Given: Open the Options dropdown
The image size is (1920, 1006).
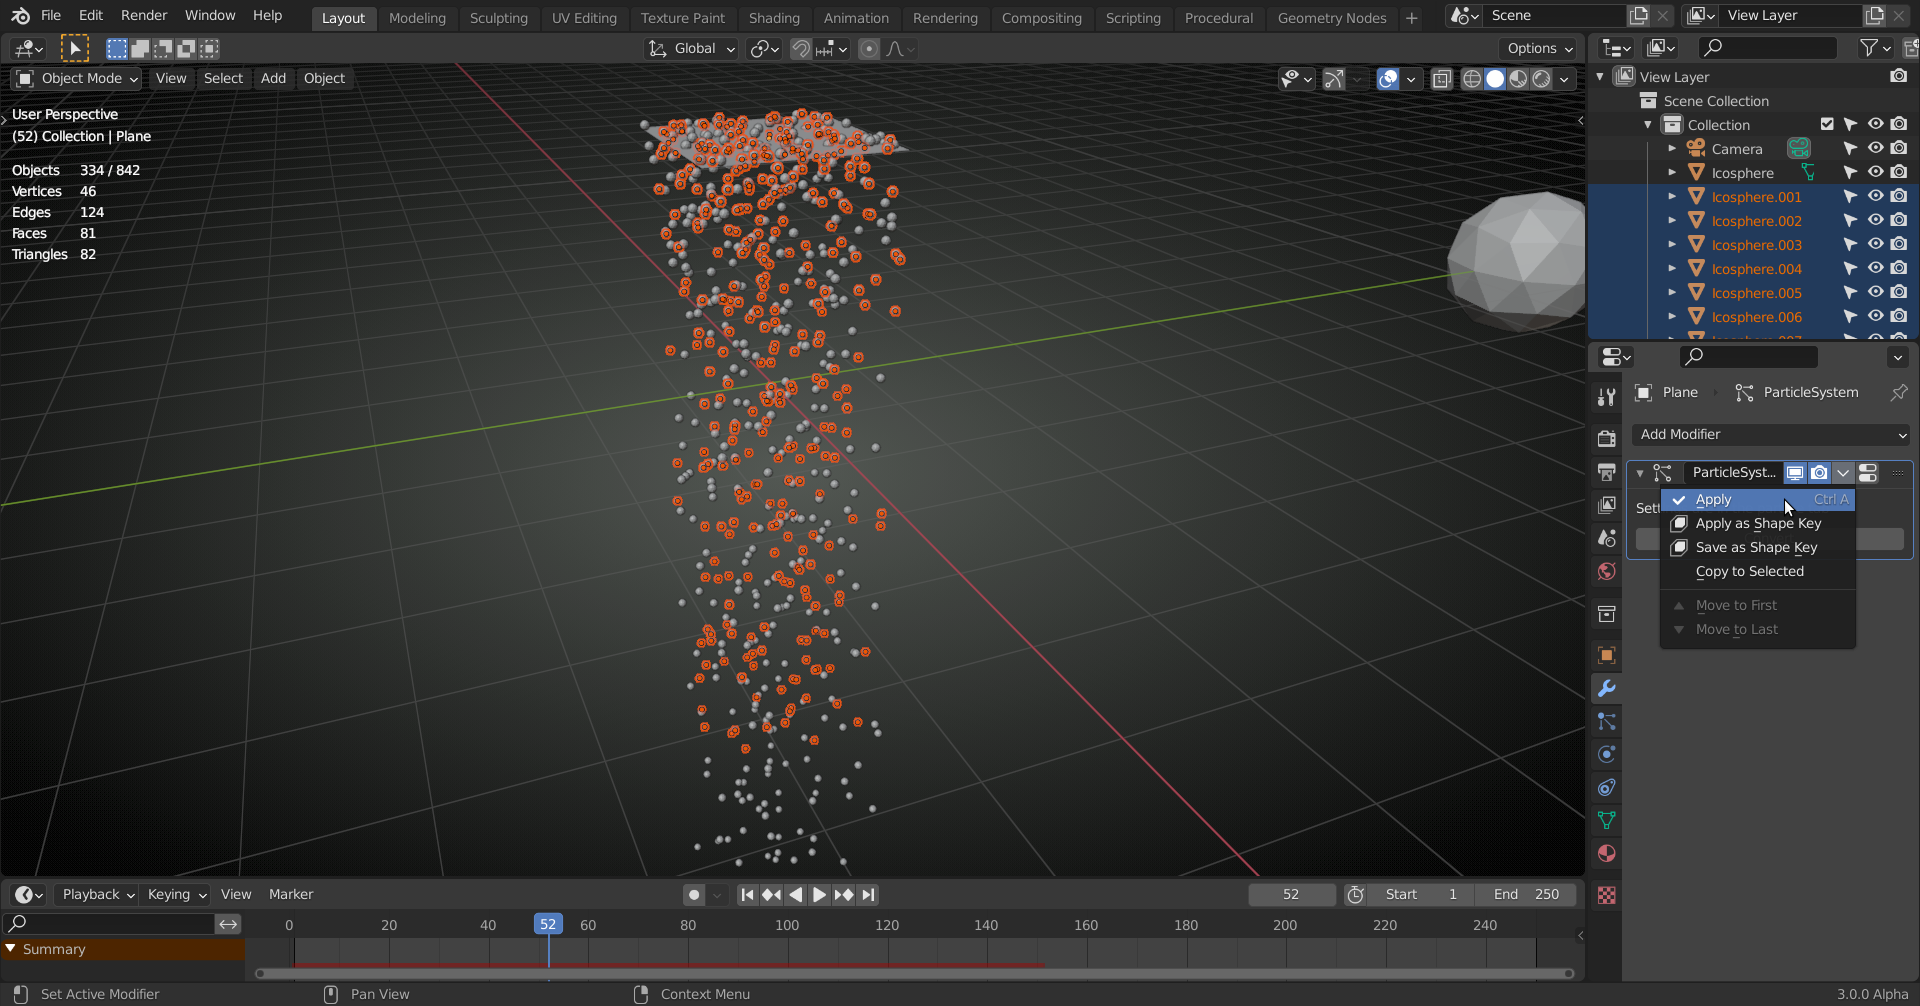Looking at the screenshot, I should [1539, 49].
